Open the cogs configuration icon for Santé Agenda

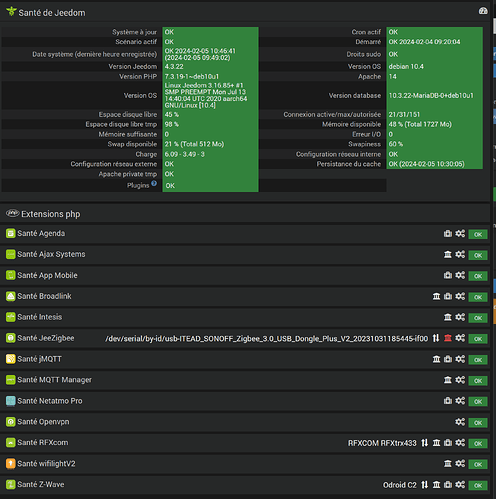pos(460,233)
